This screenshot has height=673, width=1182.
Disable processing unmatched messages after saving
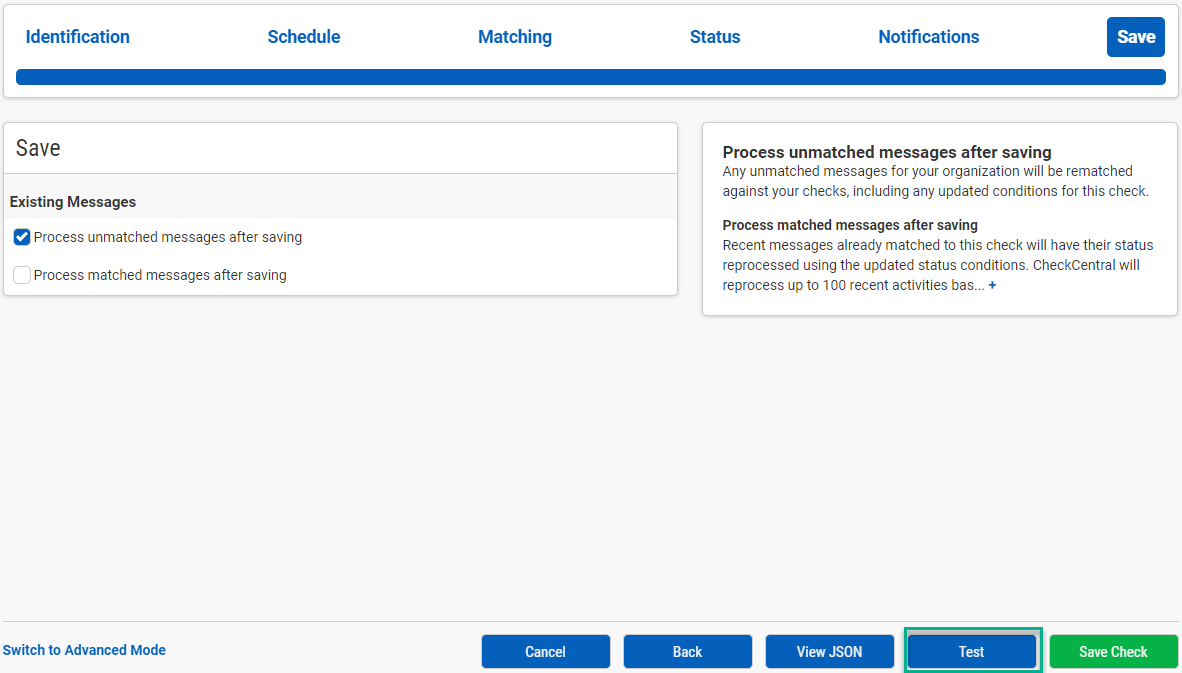tap(21, 237)
